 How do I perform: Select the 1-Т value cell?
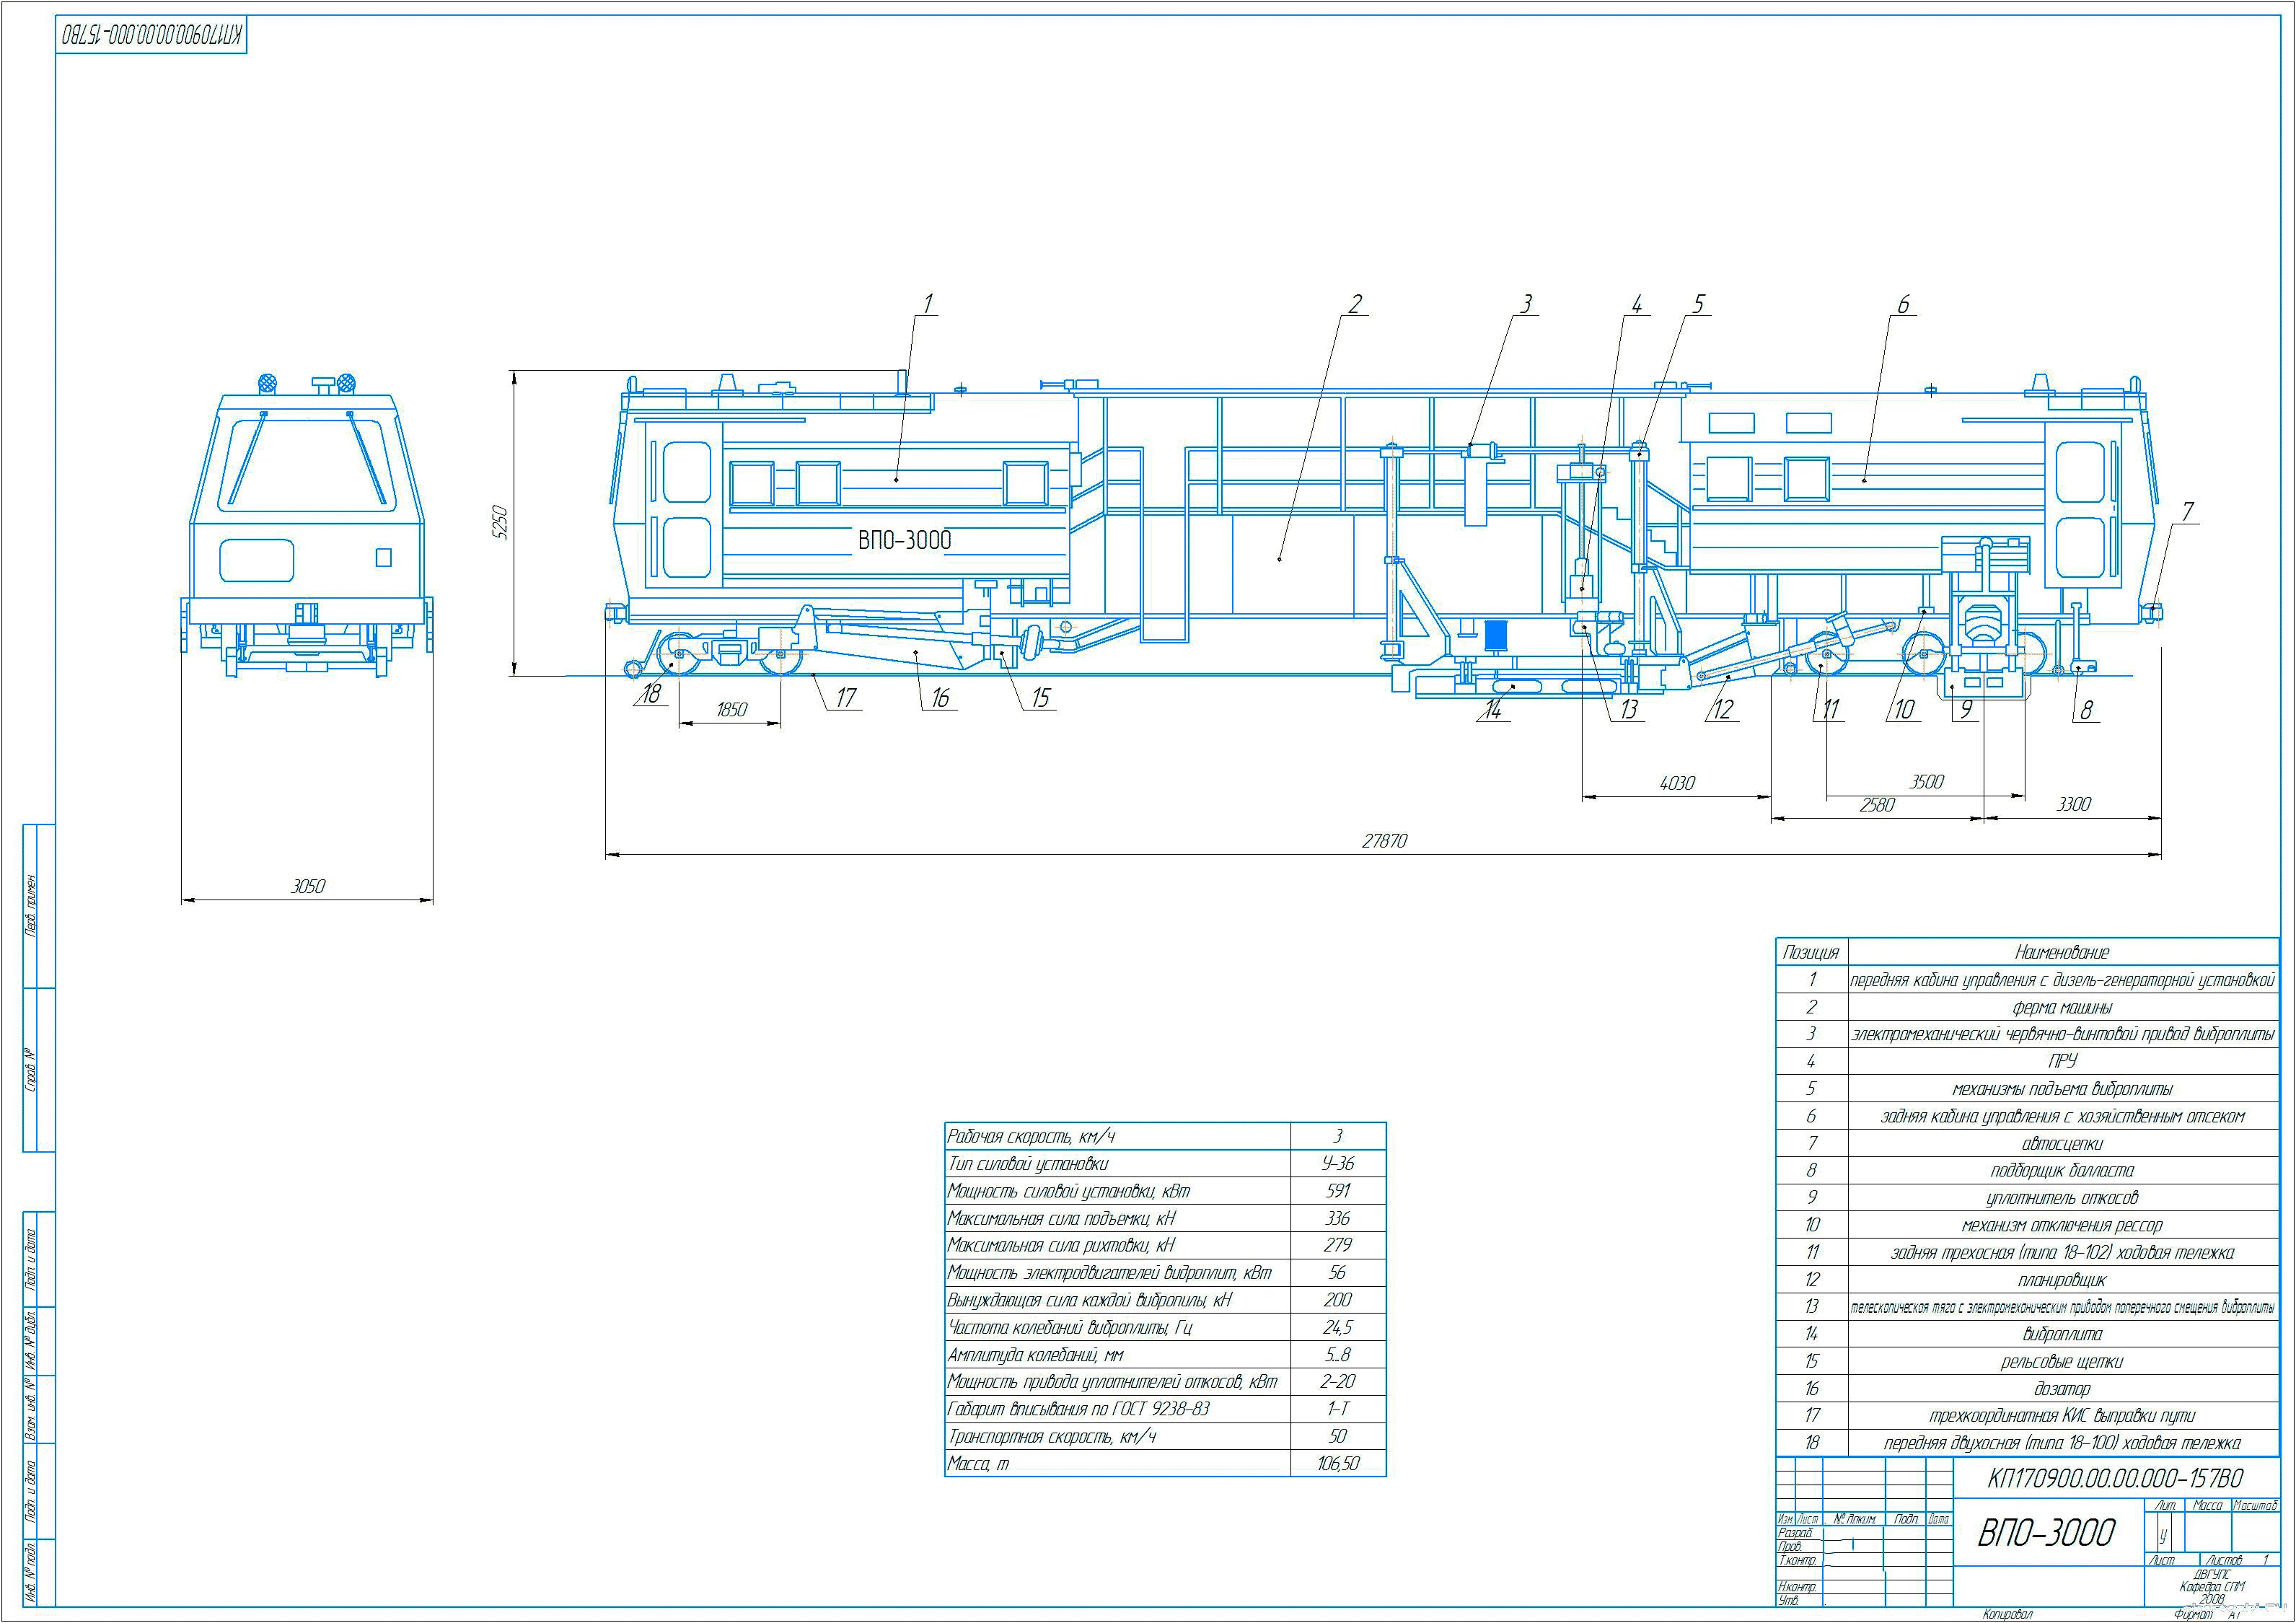coord(1338,1409)
